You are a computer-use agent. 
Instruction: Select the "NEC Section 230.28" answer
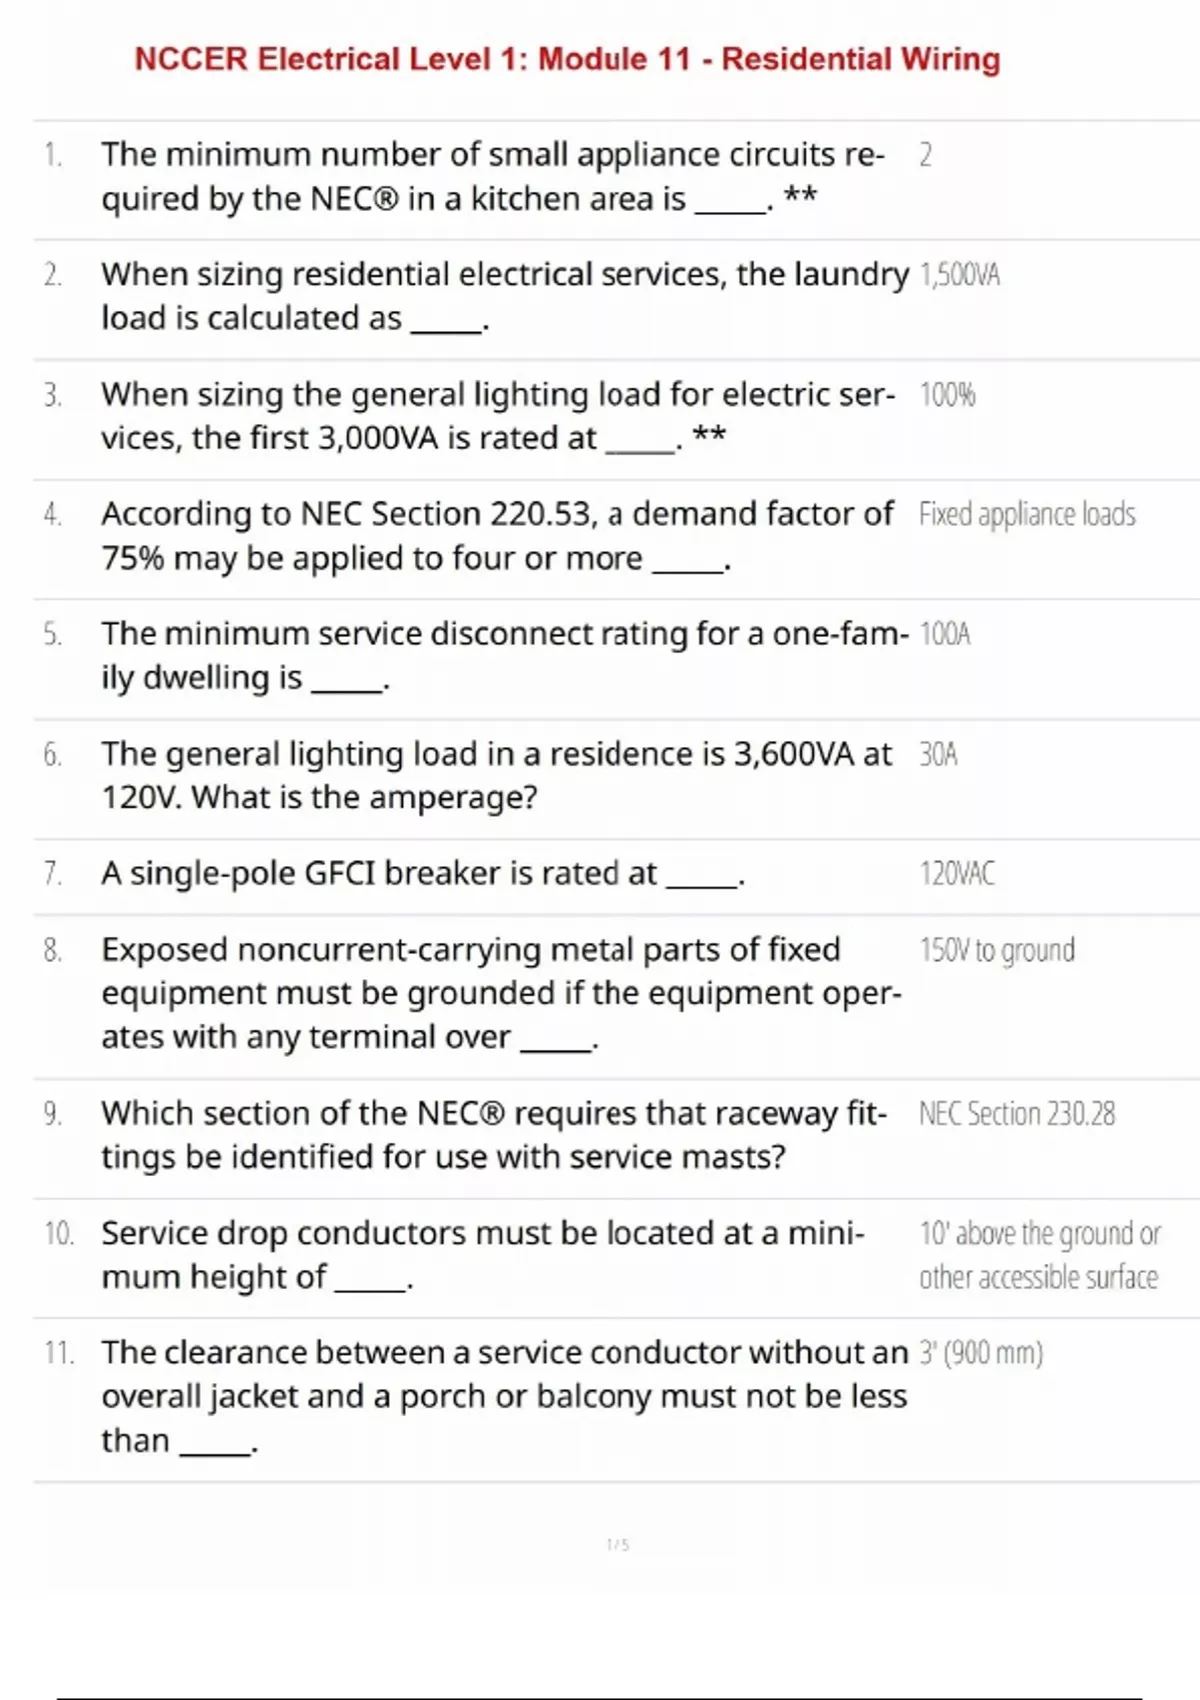(x=1016, y=1114)
